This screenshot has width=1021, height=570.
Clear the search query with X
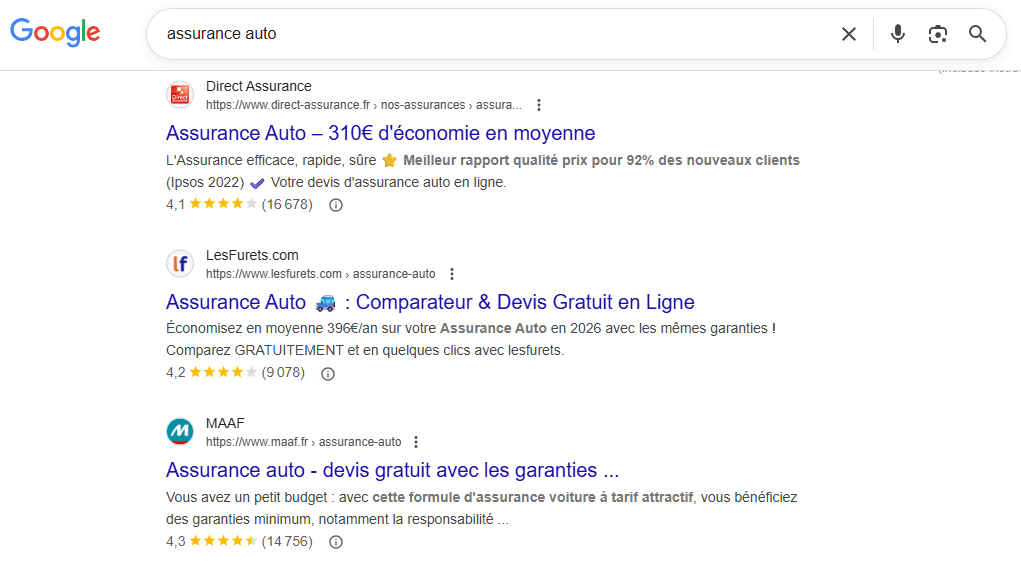(x=848, y=34)
